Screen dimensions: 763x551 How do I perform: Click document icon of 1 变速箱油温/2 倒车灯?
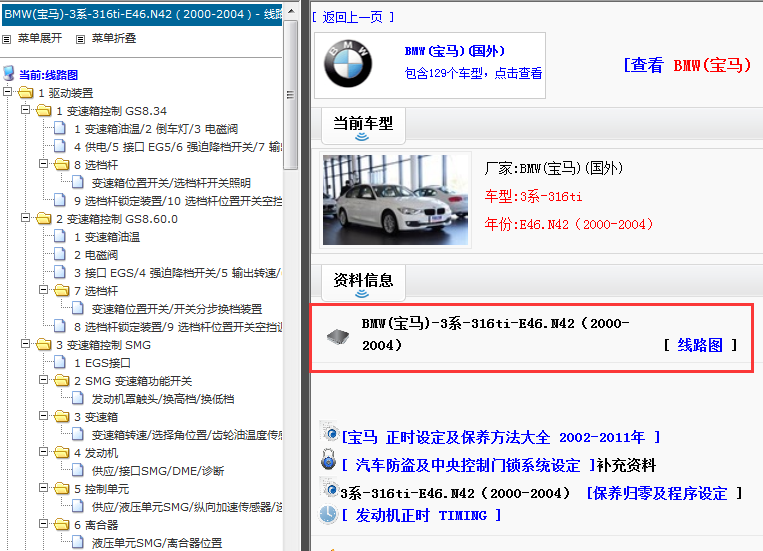60,128
